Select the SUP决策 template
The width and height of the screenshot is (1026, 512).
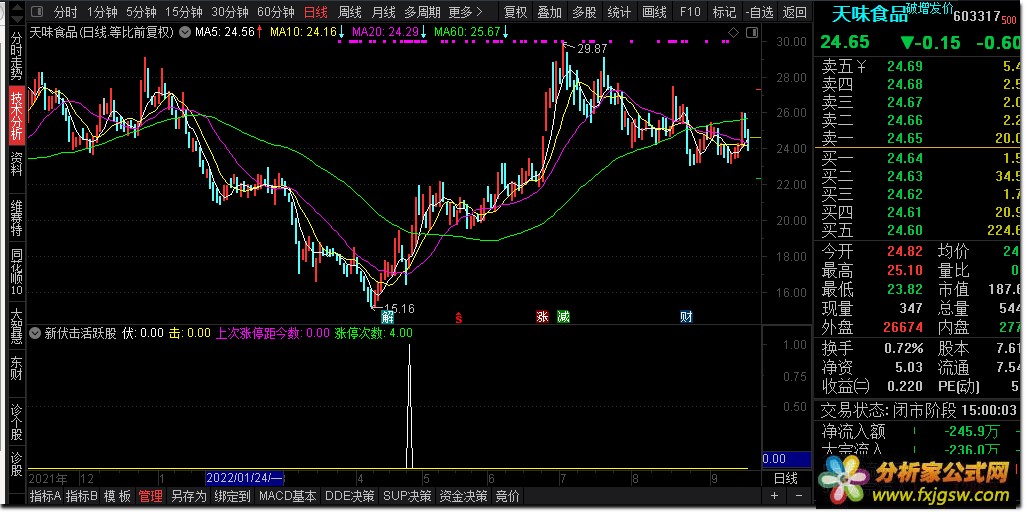(x=407, y=496)
